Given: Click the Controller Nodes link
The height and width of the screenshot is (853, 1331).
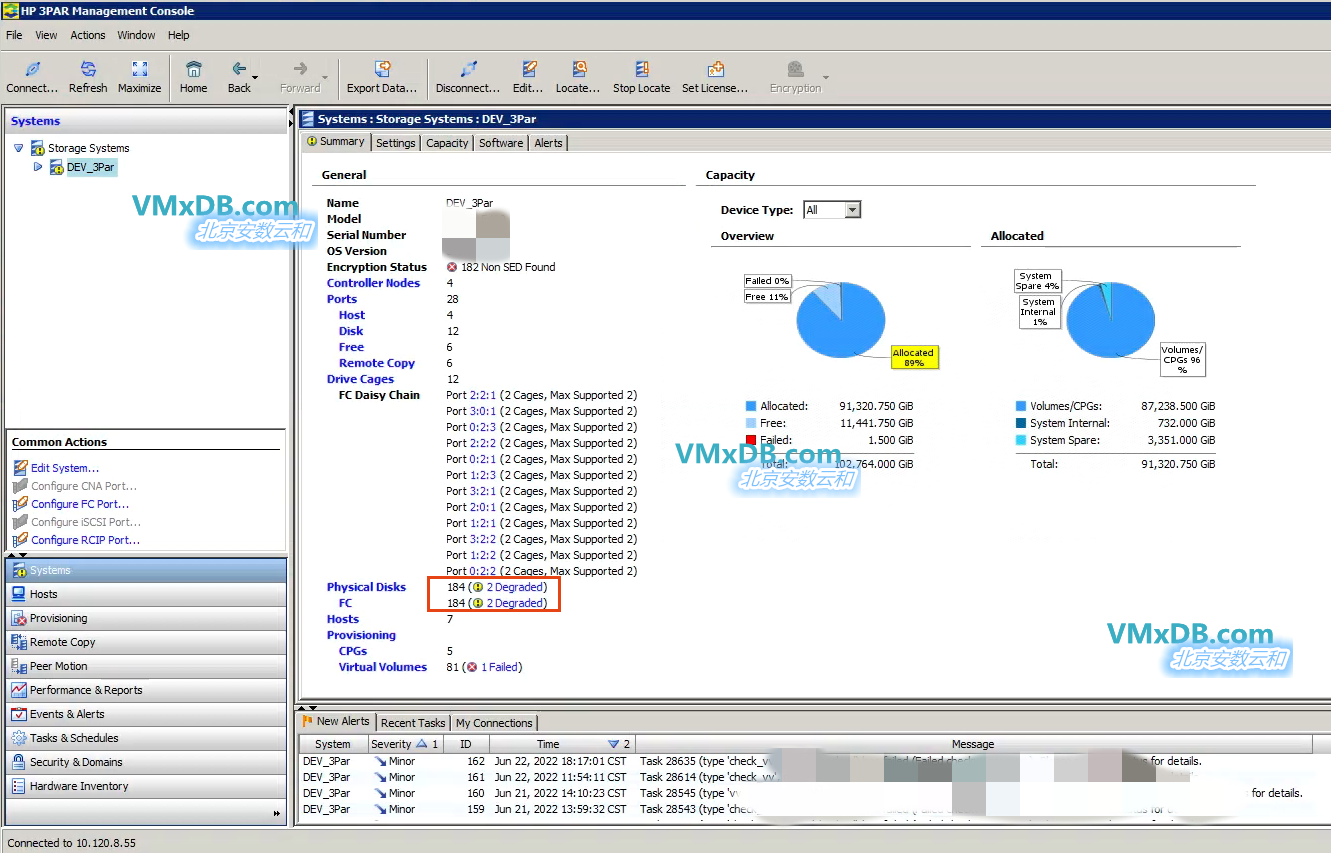Looking at the screenshot, I should [373, 283].
